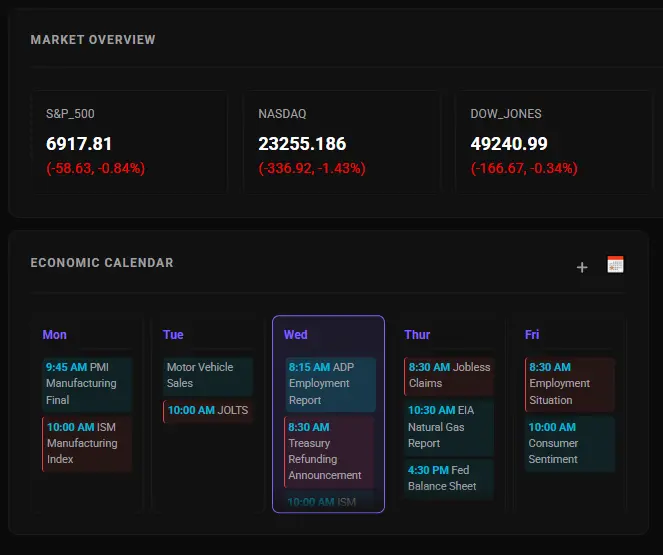Open the 10:30 AM EIA Natural Gas Report
This screenshot has width=663, height=555.
(449, 428)
